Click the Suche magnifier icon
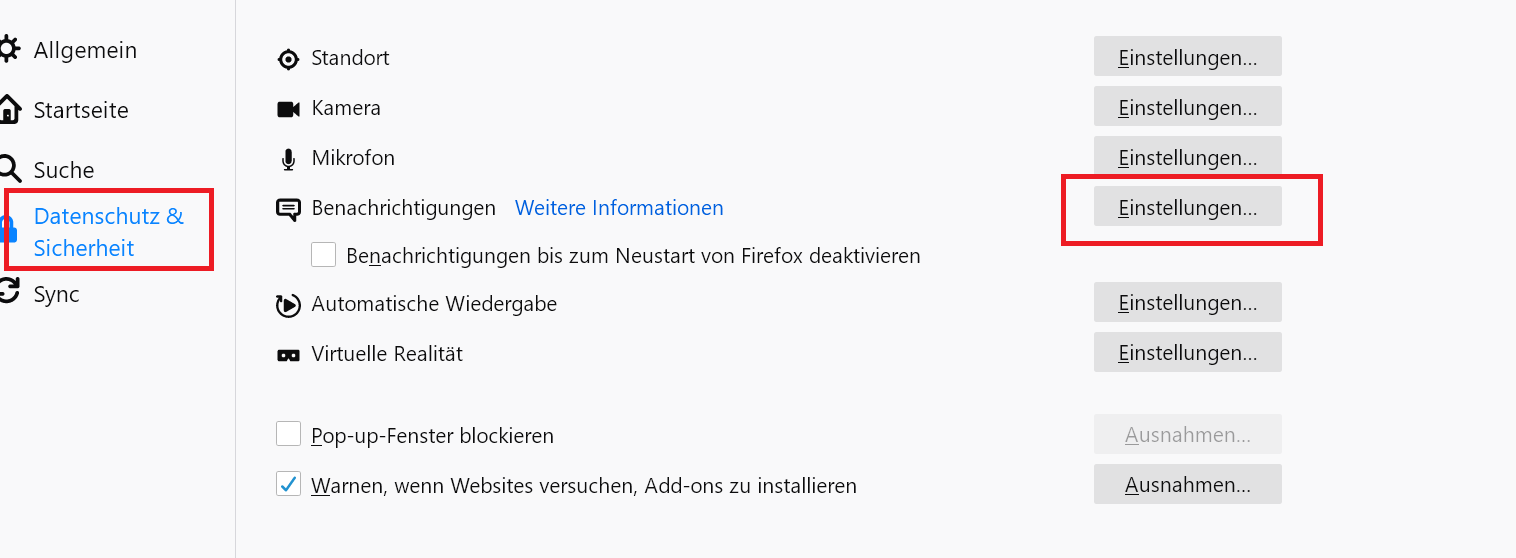The image size is (1516, 558). 9,169
